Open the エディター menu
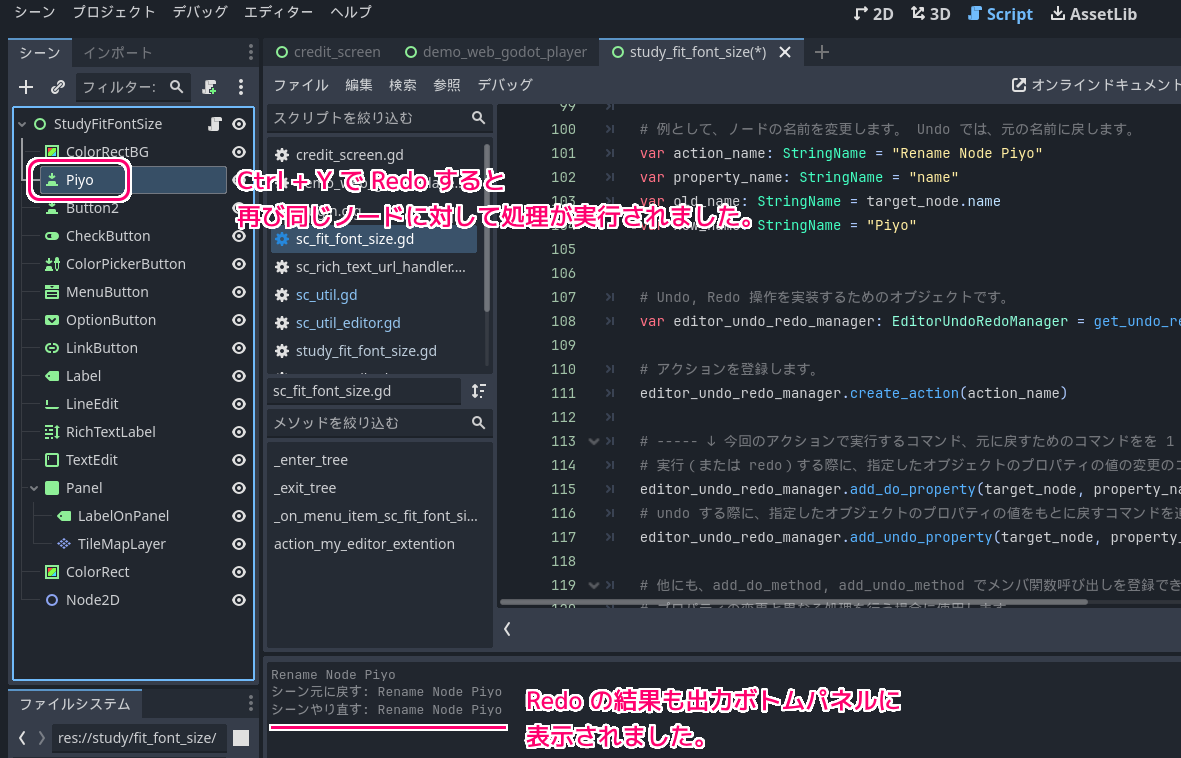1181x758 pixels. pos(279,12)
